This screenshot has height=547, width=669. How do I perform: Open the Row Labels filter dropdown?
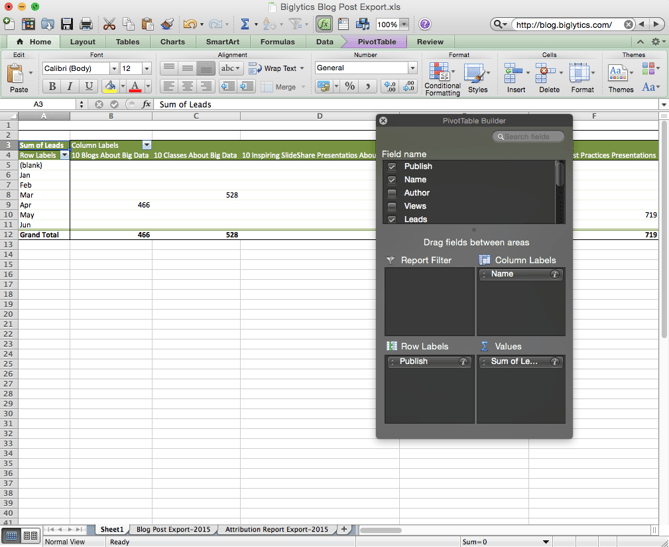(x=65, y=156)
